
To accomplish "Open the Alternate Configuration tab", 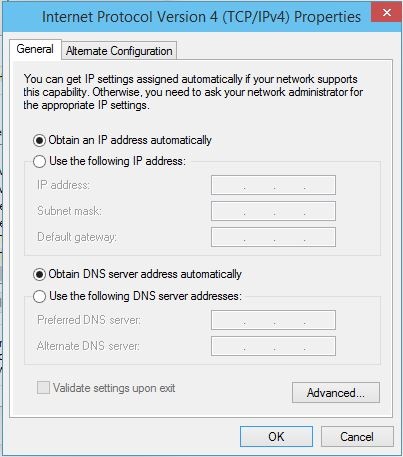I will point(119,51).
